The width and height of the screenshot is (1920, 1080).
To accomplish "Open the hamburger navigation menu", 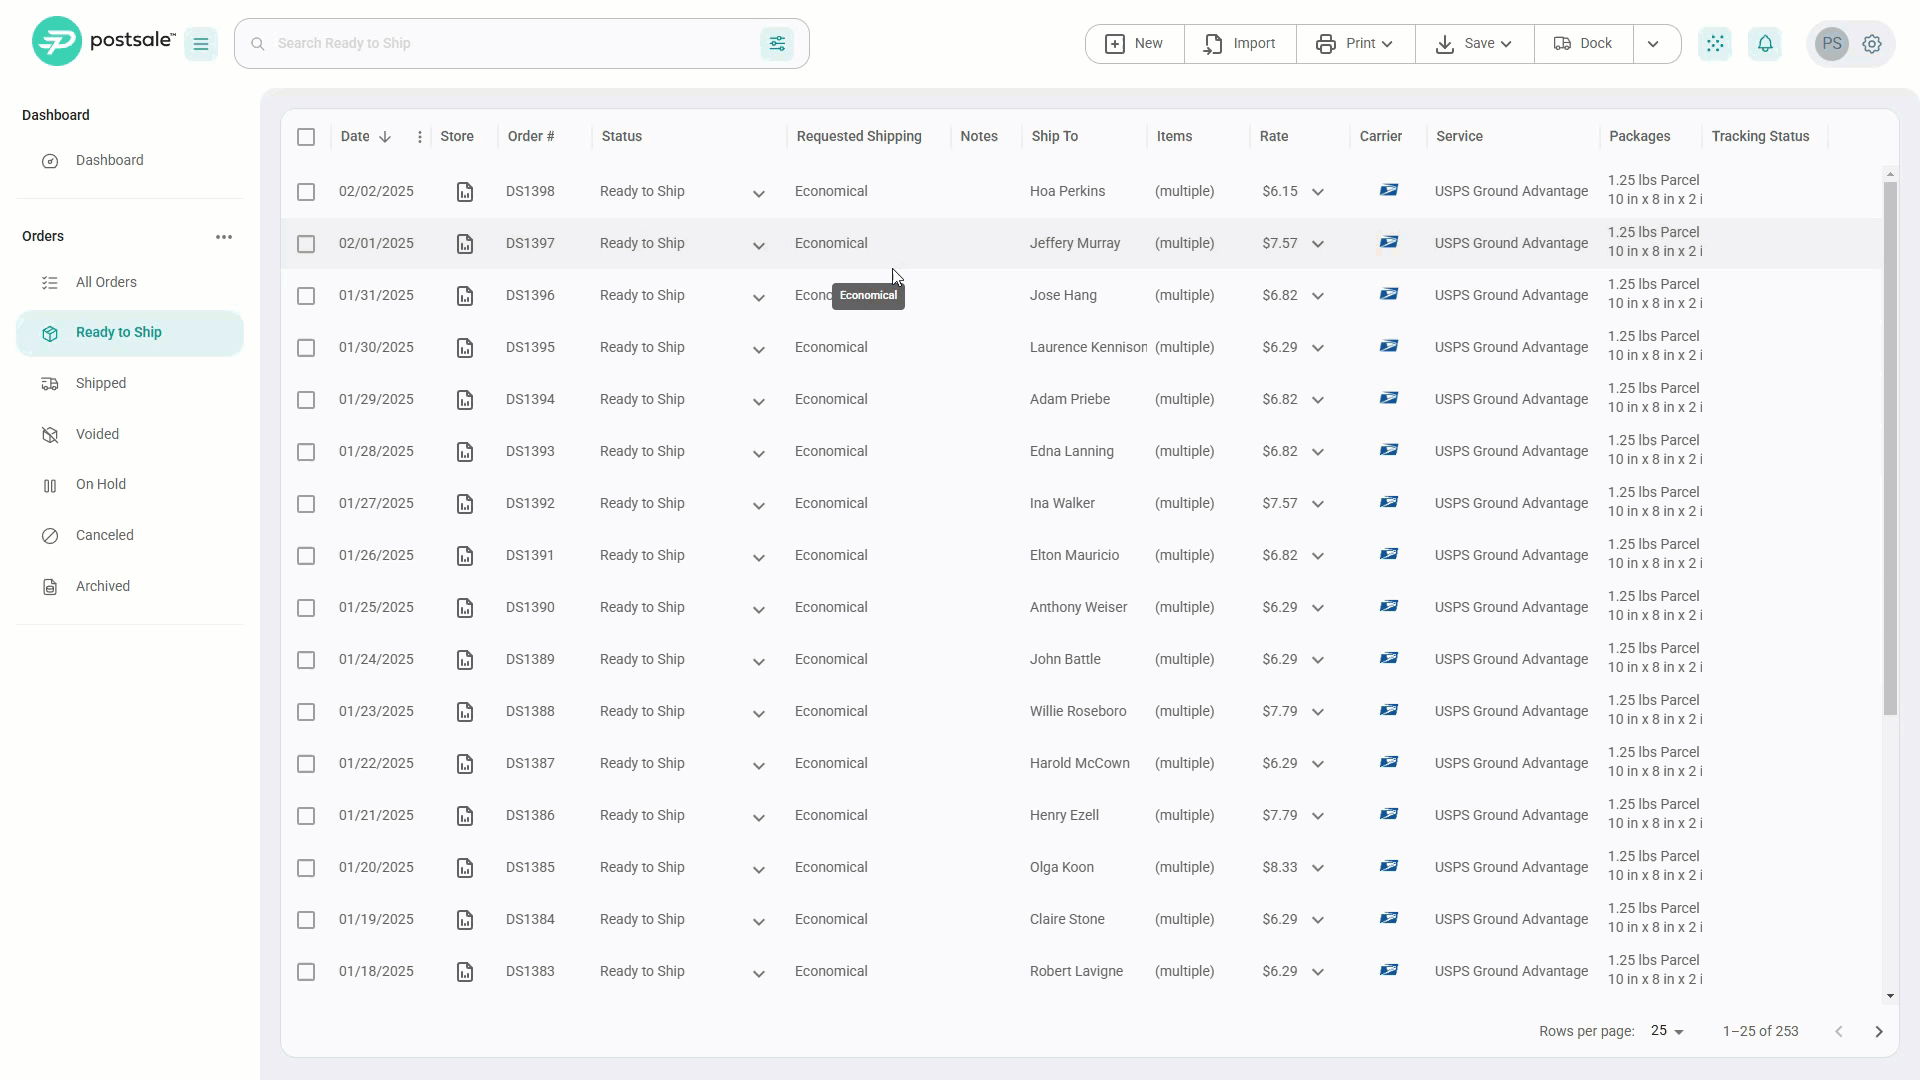I will pos(201,43).
